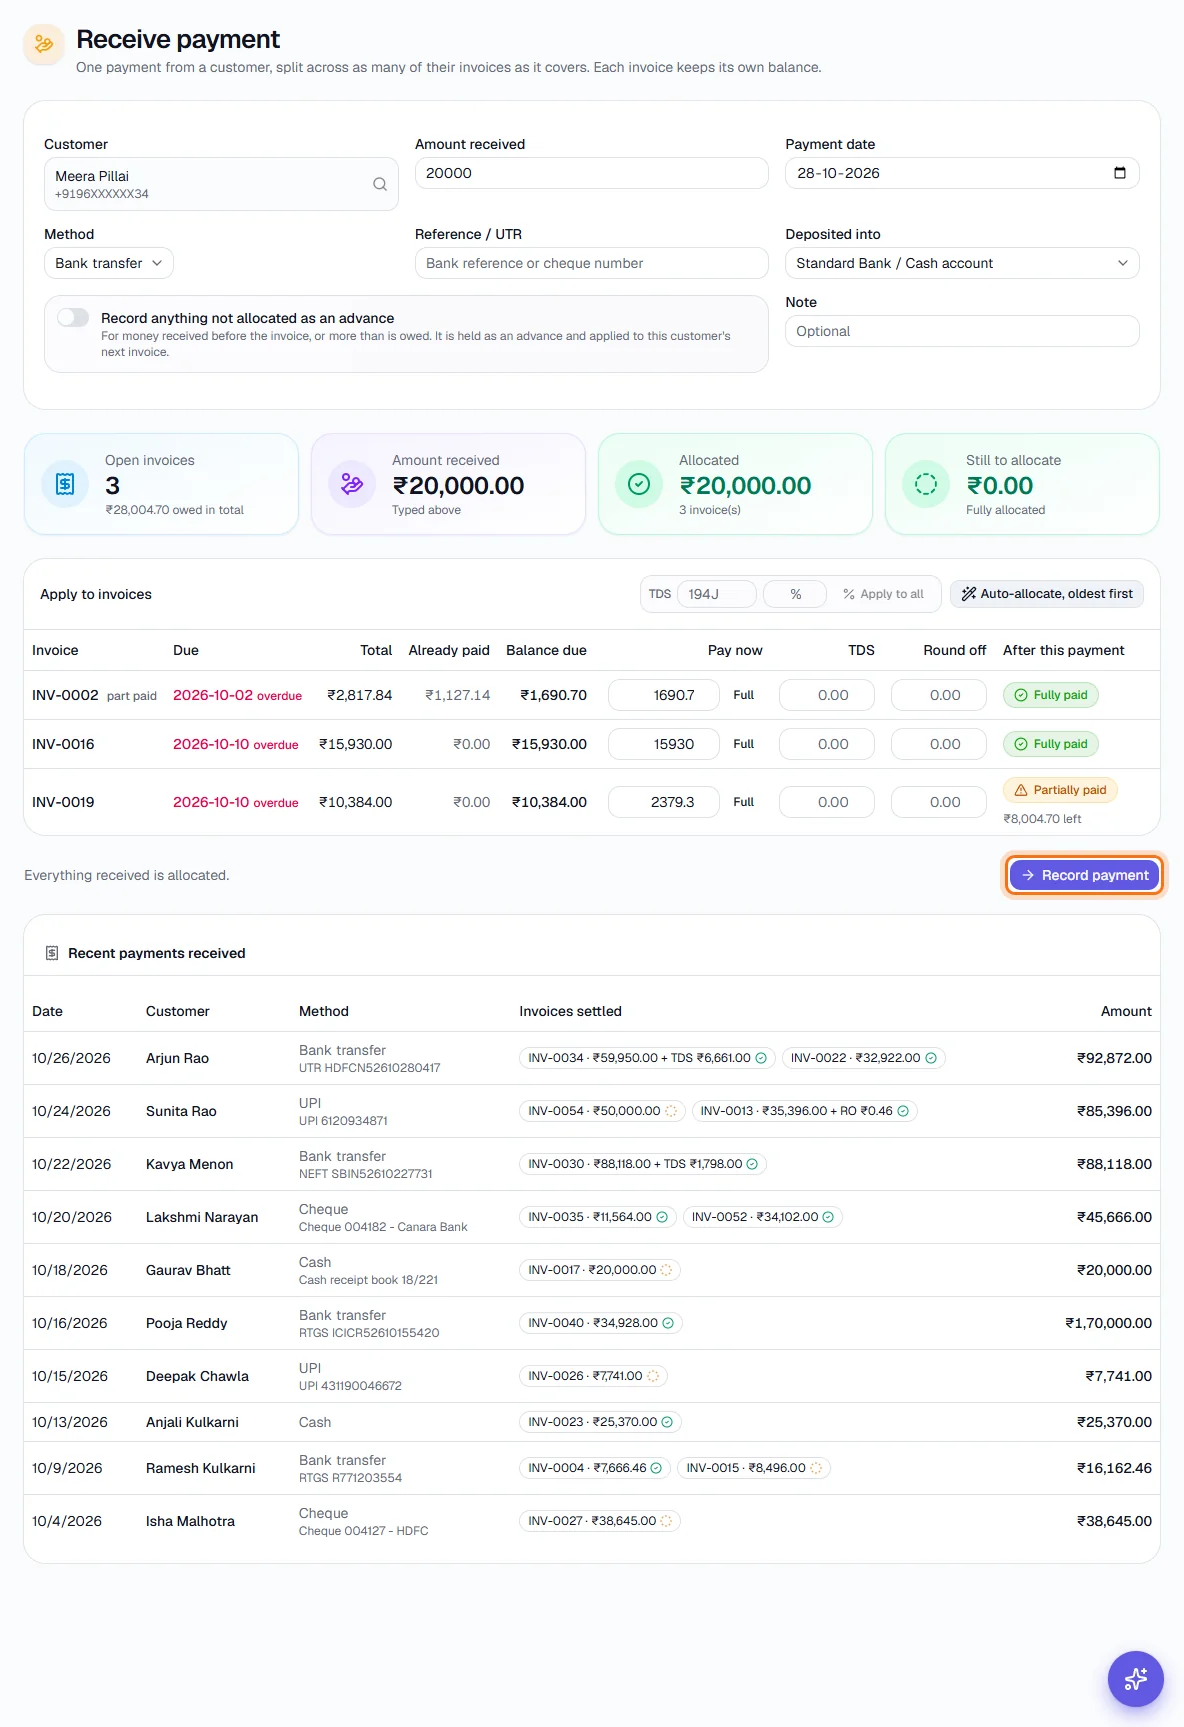Click the ₹8,004.70 left text
This screenshot has width=1184, height=1727.
(1042, 819)
